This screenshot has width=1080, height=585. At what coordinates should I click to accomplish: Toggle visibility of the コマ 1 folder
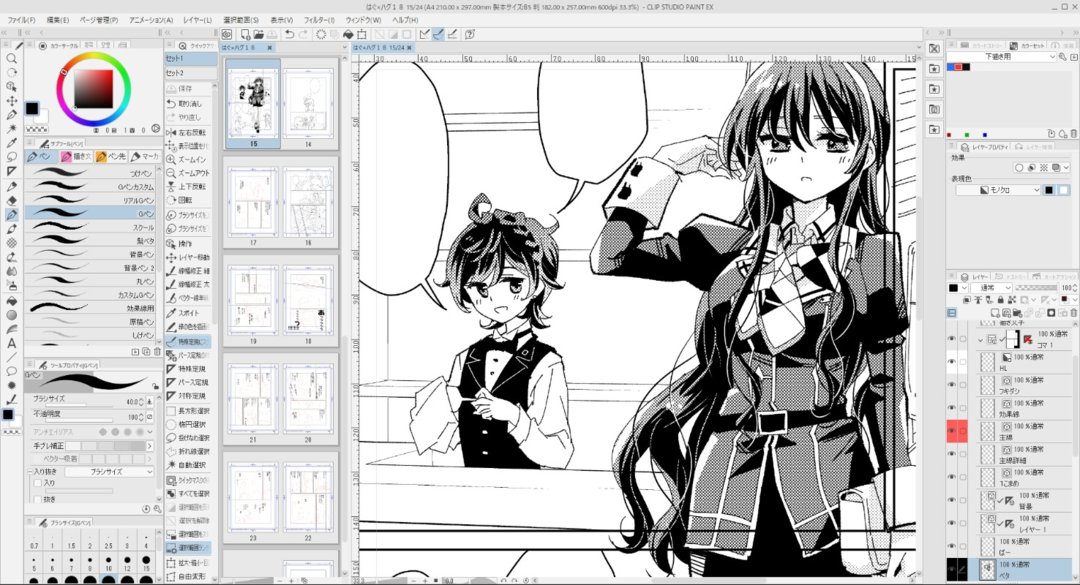952,339
